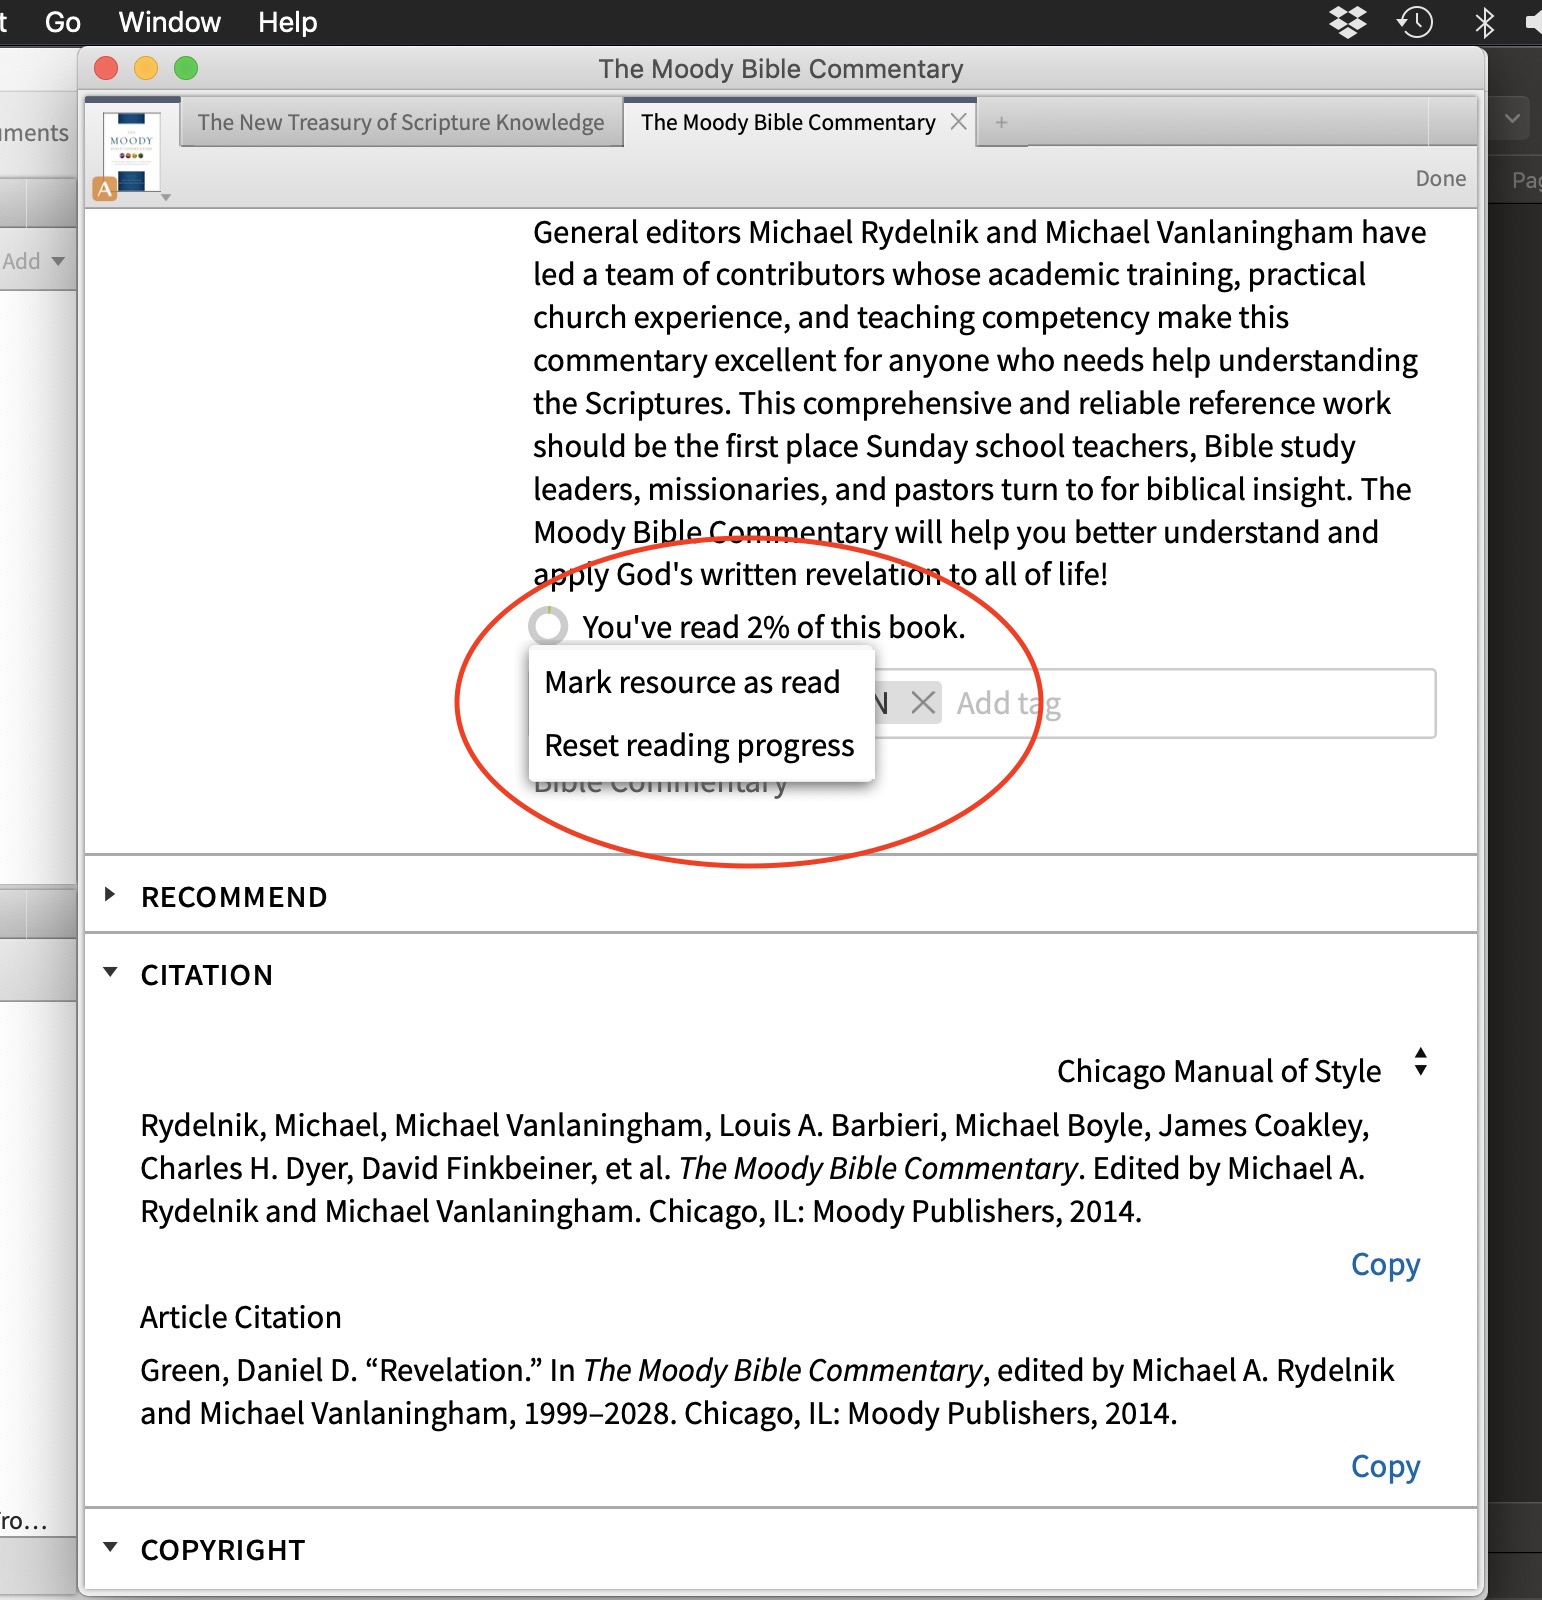This screenshot has height=1600, width=1542.
Task: Switch to New Treasury of Scripture Knowledge tab
Action: coord(401,122)
